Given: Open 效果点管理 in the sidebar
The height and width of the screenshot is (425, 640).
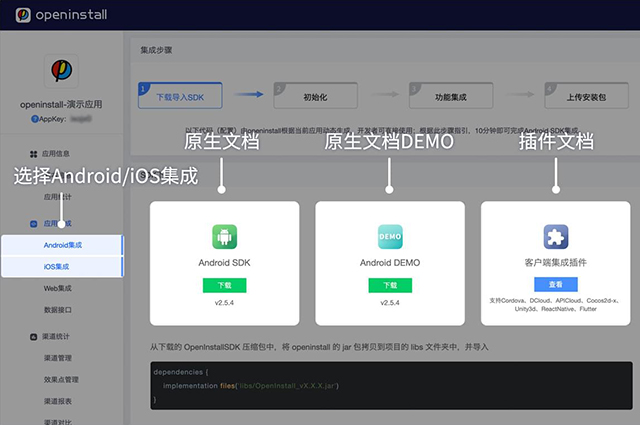Looking at the screenshot, I should [x=61, y=380].
